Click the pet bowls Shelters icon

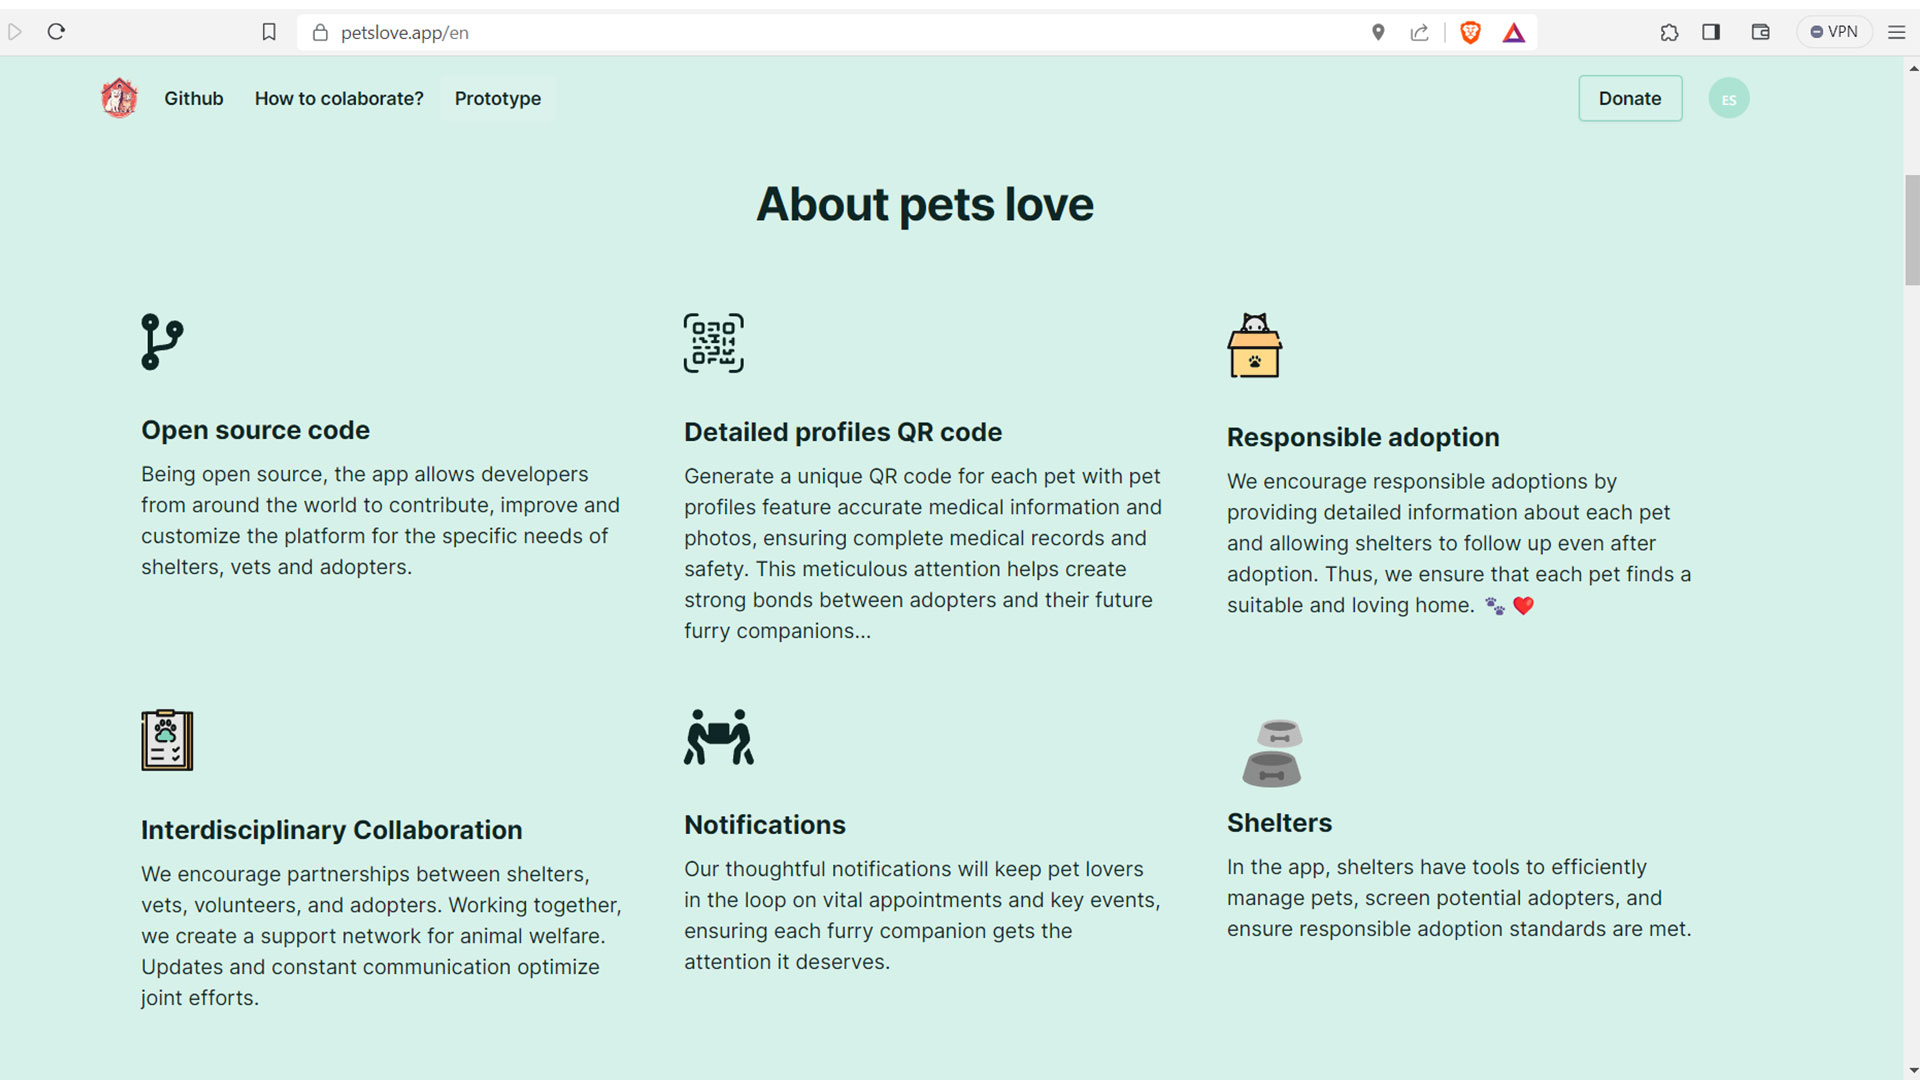(1271, 752)
